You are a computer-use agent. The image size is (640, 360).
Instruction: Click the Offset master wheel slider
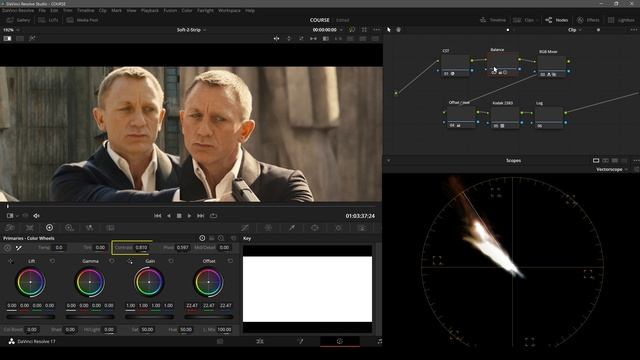point(209,316)
